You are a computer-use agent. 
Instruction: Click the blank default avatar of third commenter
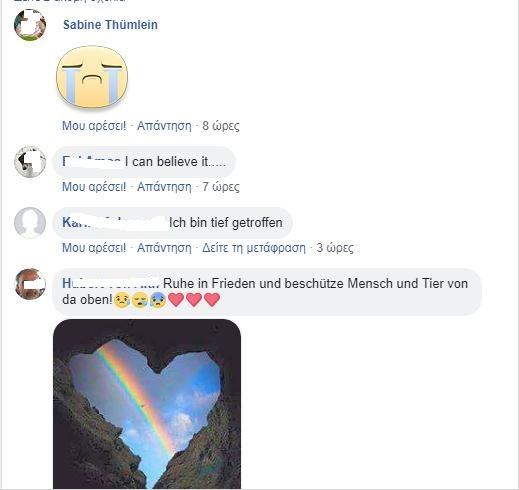coord(30,223)
